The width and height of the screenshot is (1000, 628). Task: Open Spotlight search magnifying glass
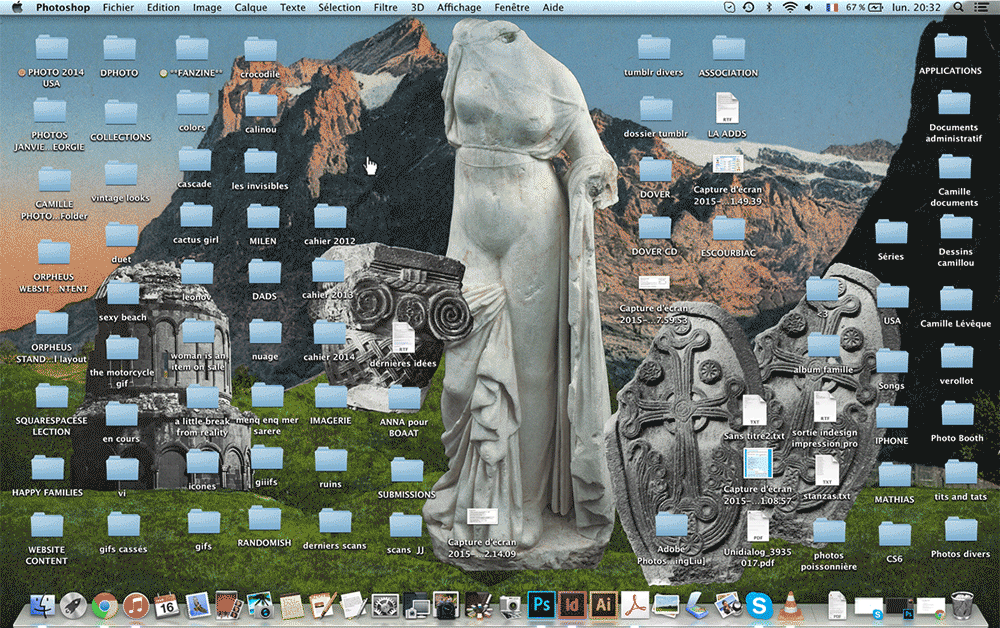point(957,7)
